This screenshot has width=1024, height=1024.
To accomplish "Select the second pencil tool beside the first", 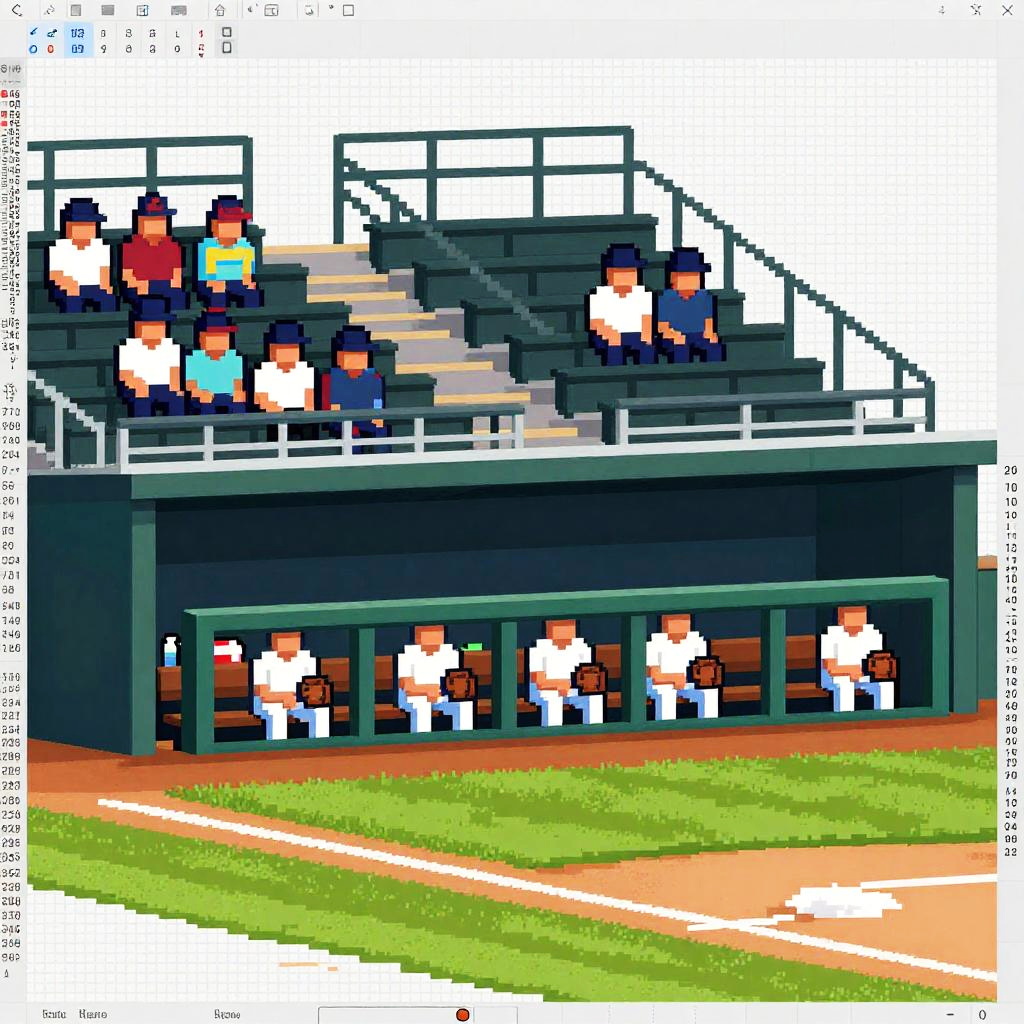I will (x=52, y=32).
